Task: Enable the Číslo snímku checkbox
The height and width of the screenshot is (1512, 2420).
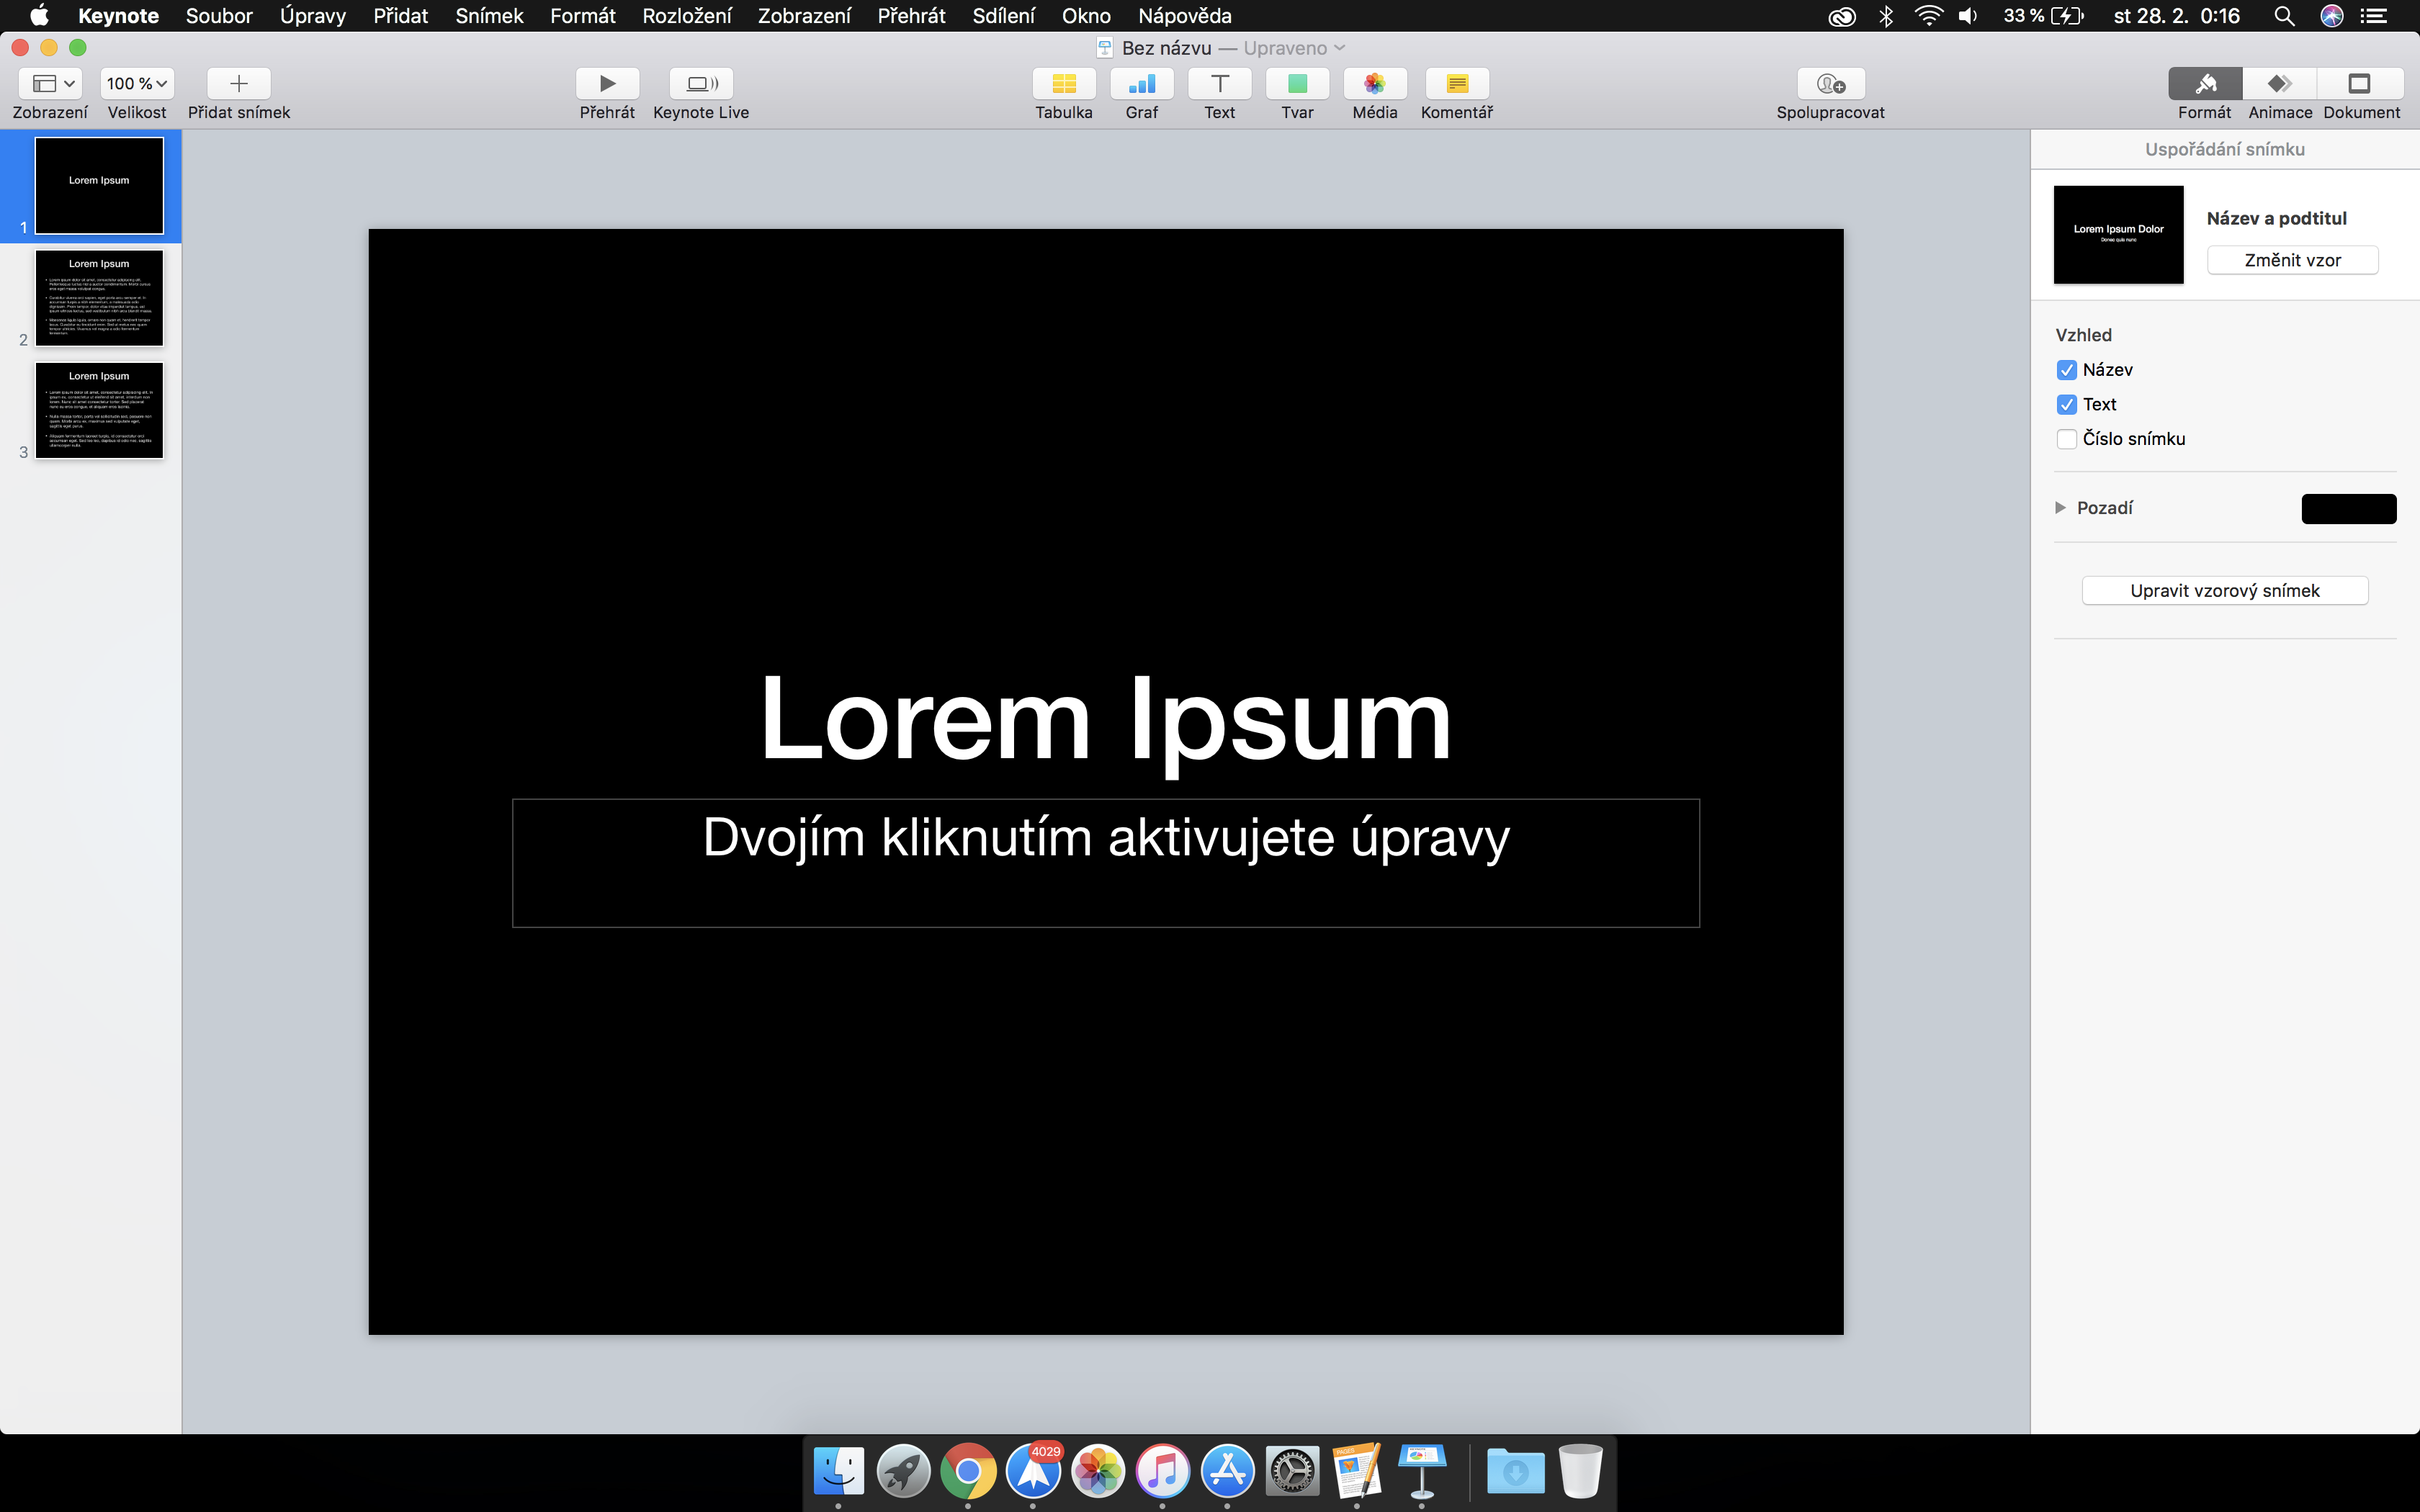Action: click(2067, 439)
